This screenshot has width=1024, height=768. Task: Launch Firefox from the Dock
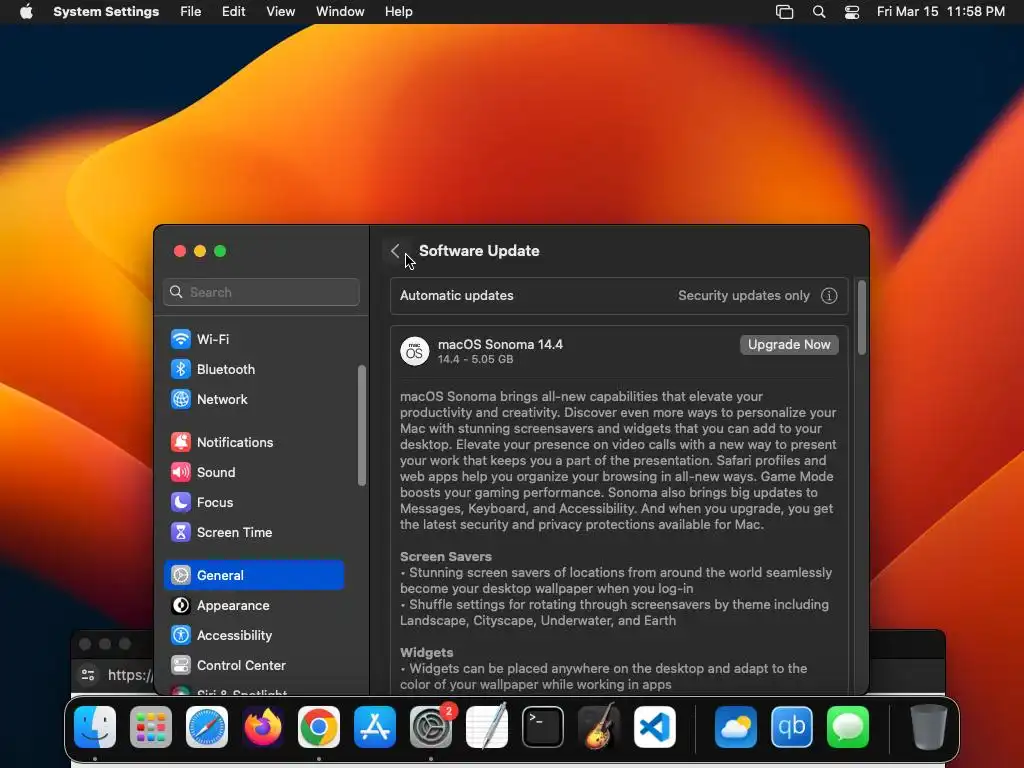[x=263, y=727]
